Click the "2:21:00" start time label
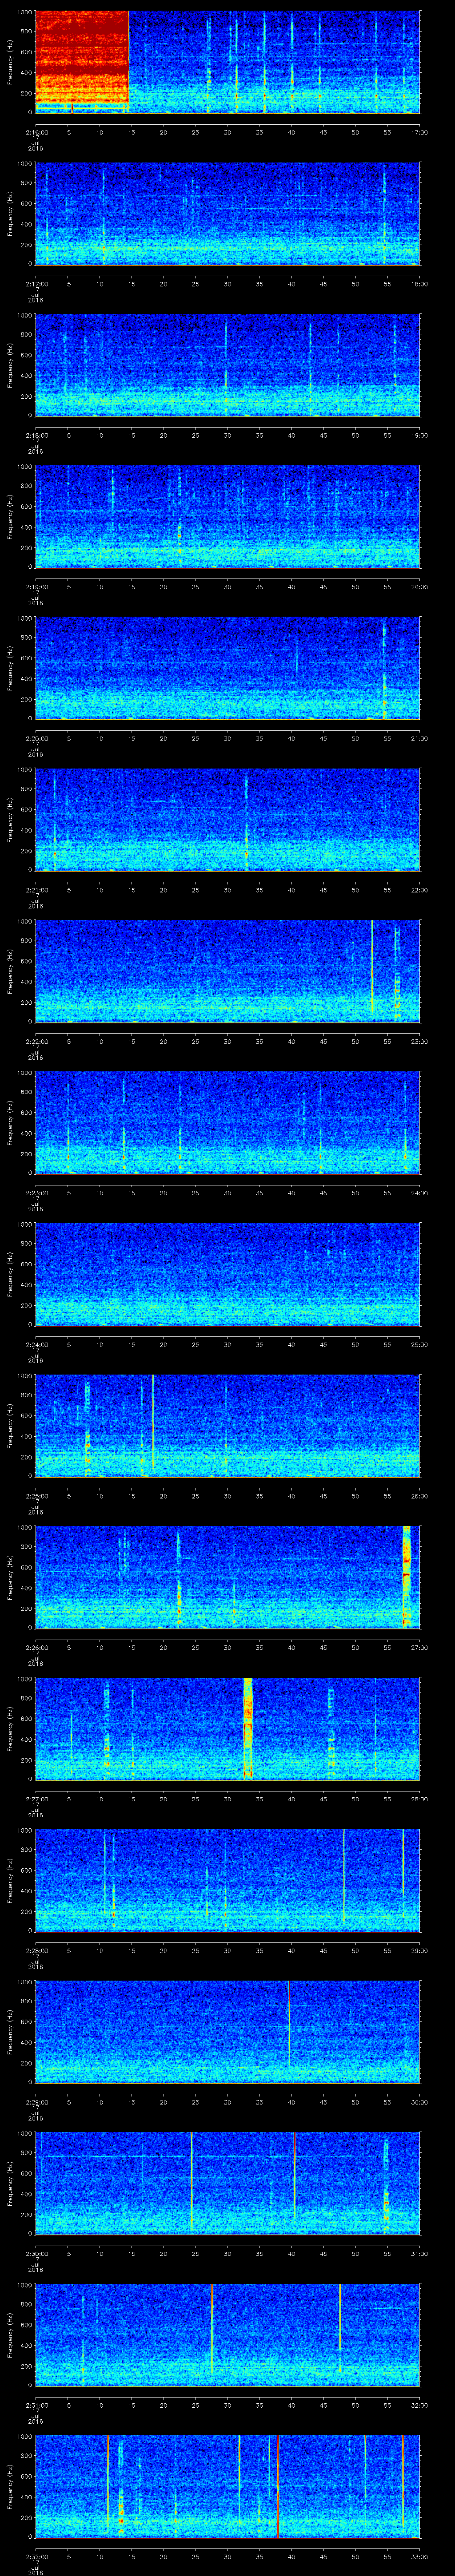Image resolution: width=455 pixels, height=2576 pixels. coord(36,890)
